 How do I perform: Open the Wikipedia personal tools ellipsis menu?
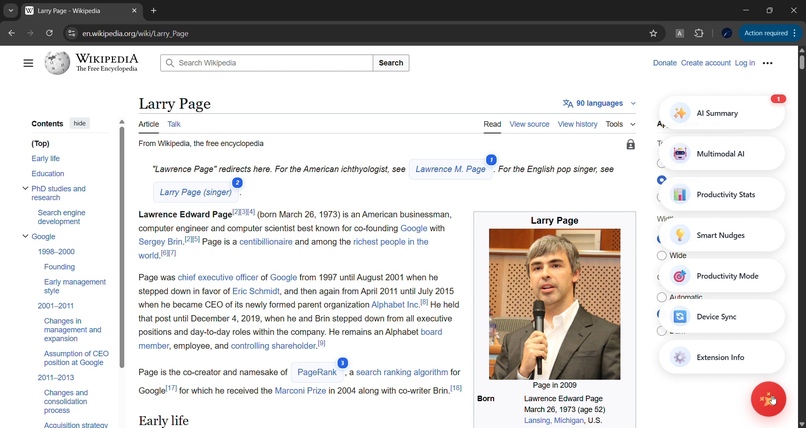coord(767,63)
